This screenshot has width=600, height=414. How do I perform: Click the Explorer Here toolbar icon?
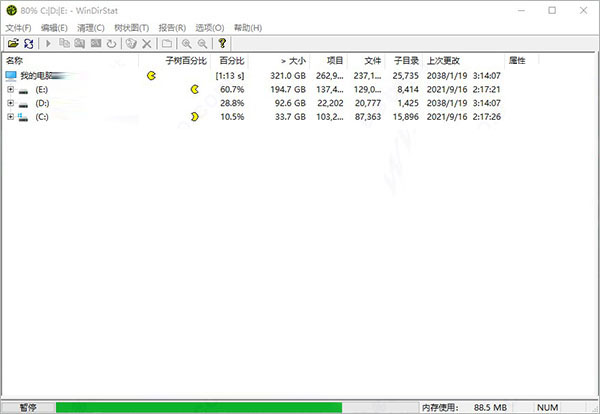80,43
